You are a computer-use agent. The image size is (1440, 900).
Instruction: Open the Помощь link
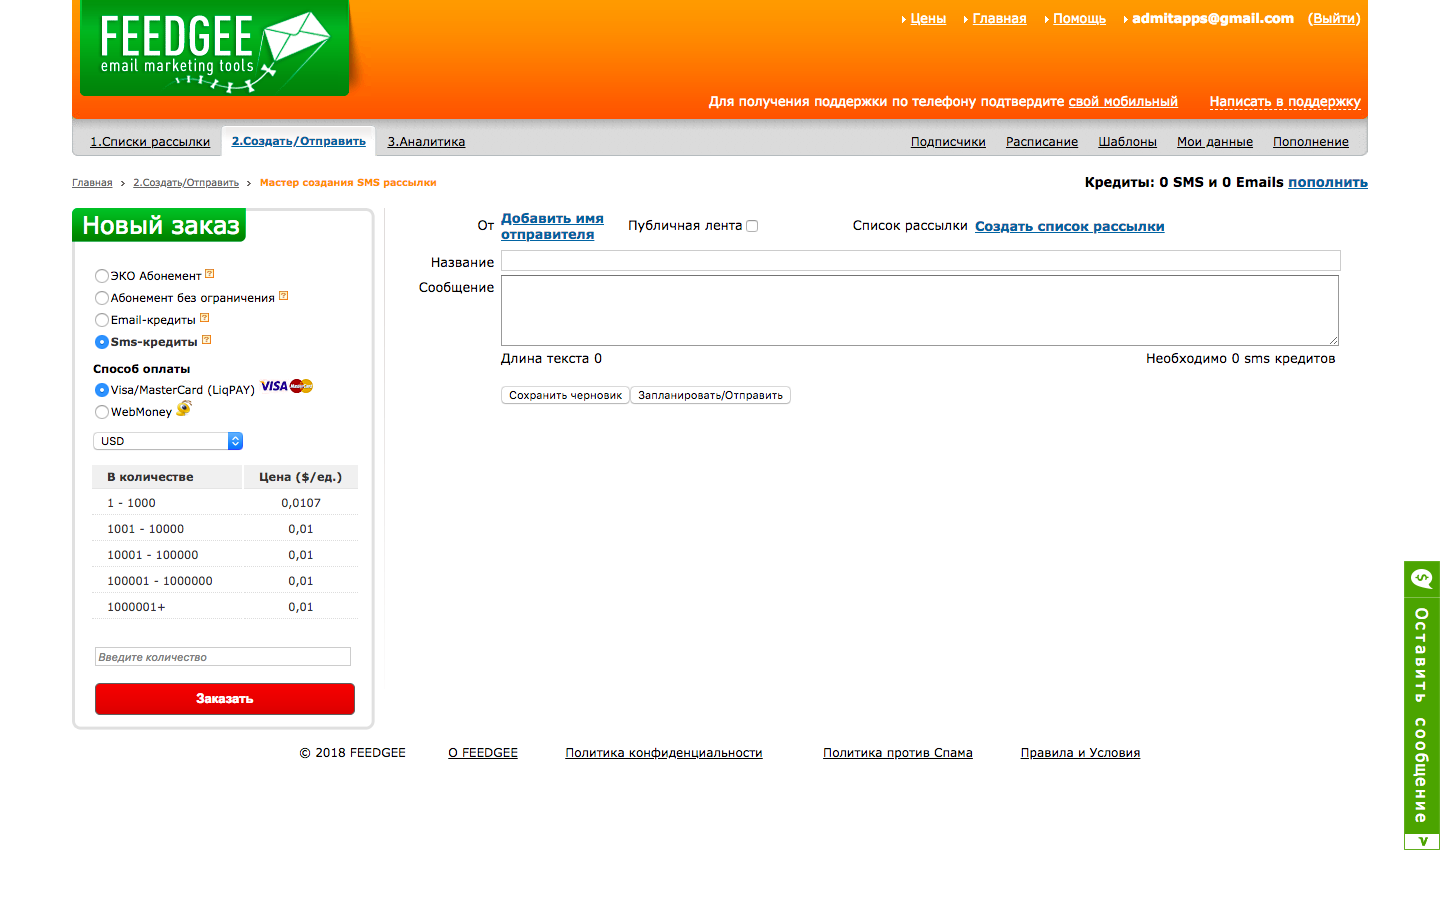[x=1079, y=19]
